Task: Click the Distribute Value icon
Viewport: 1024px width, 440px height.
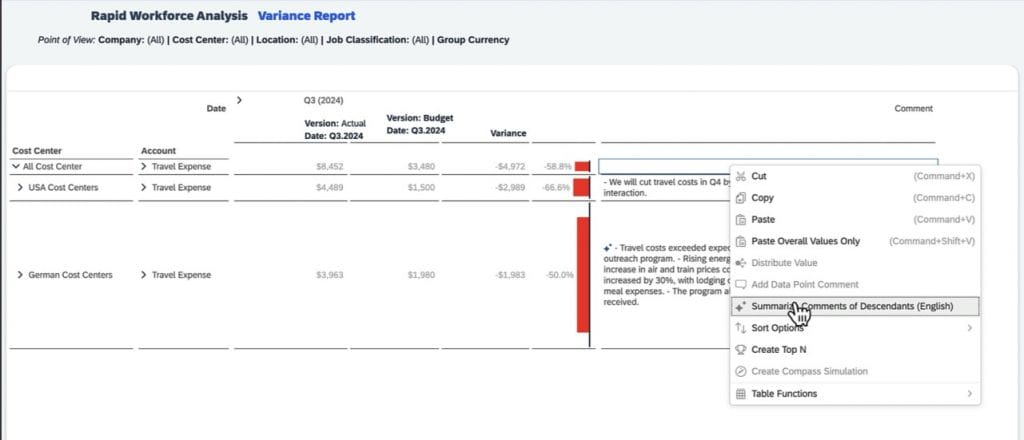Action: click(741, 263)
